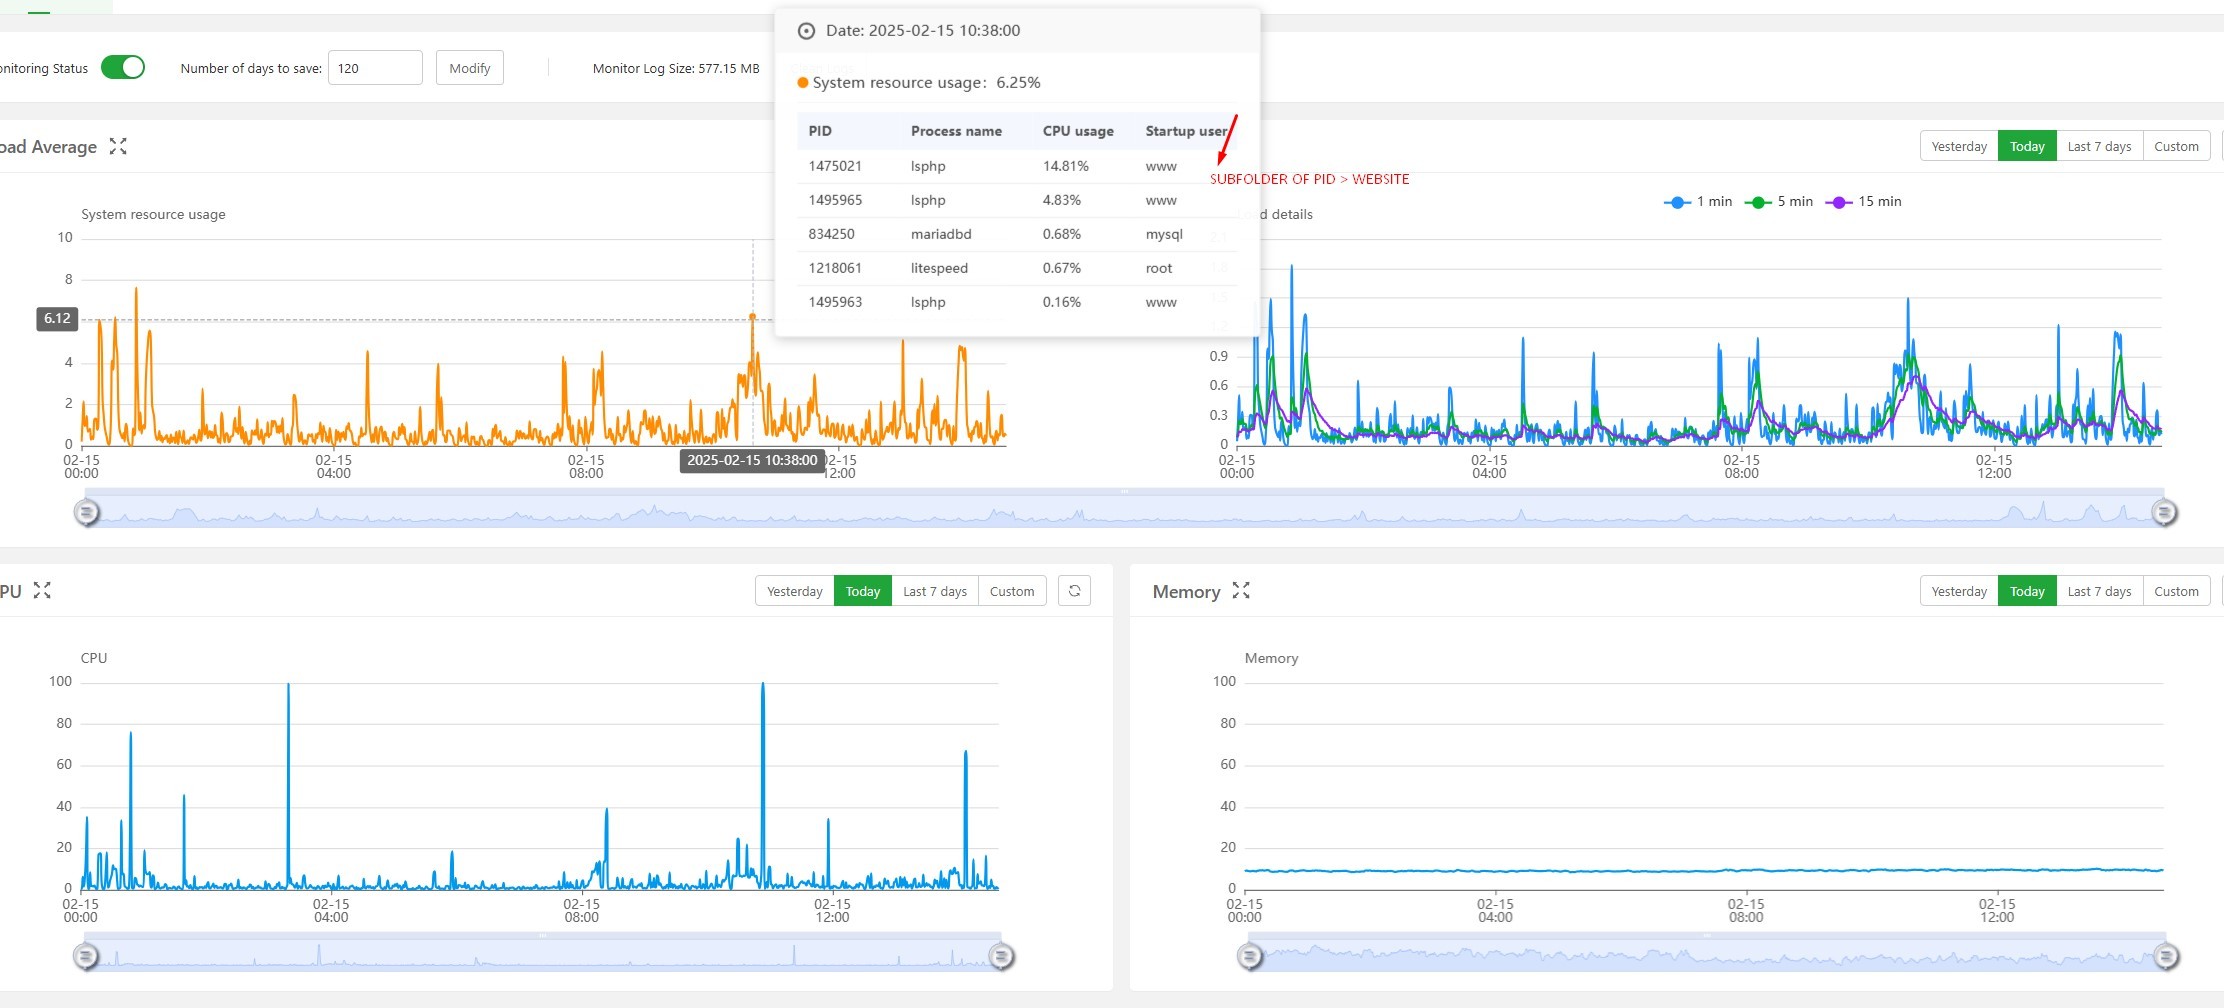This screenshot has height=1008, width=2224.
Task: Click the CPU usage column header
Action: (x=1078, y=131)
